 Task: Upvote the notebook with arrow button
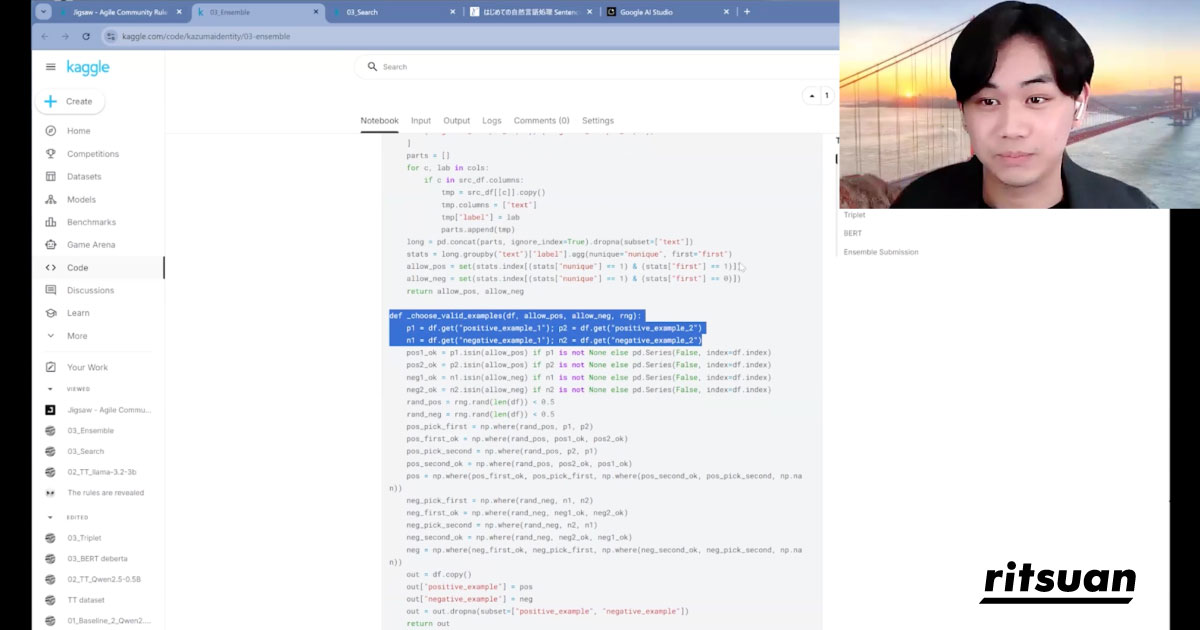[811, 96]
